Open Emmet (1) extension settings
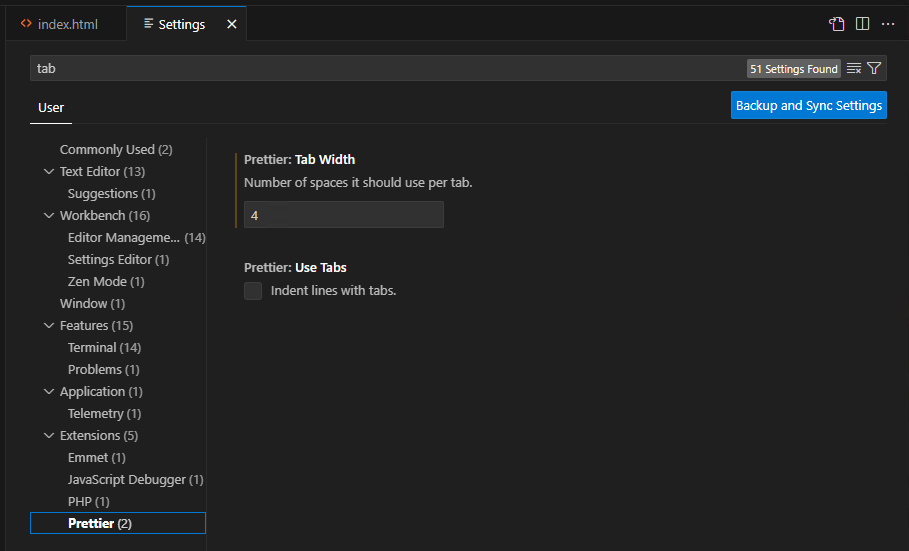 point(96,458)
